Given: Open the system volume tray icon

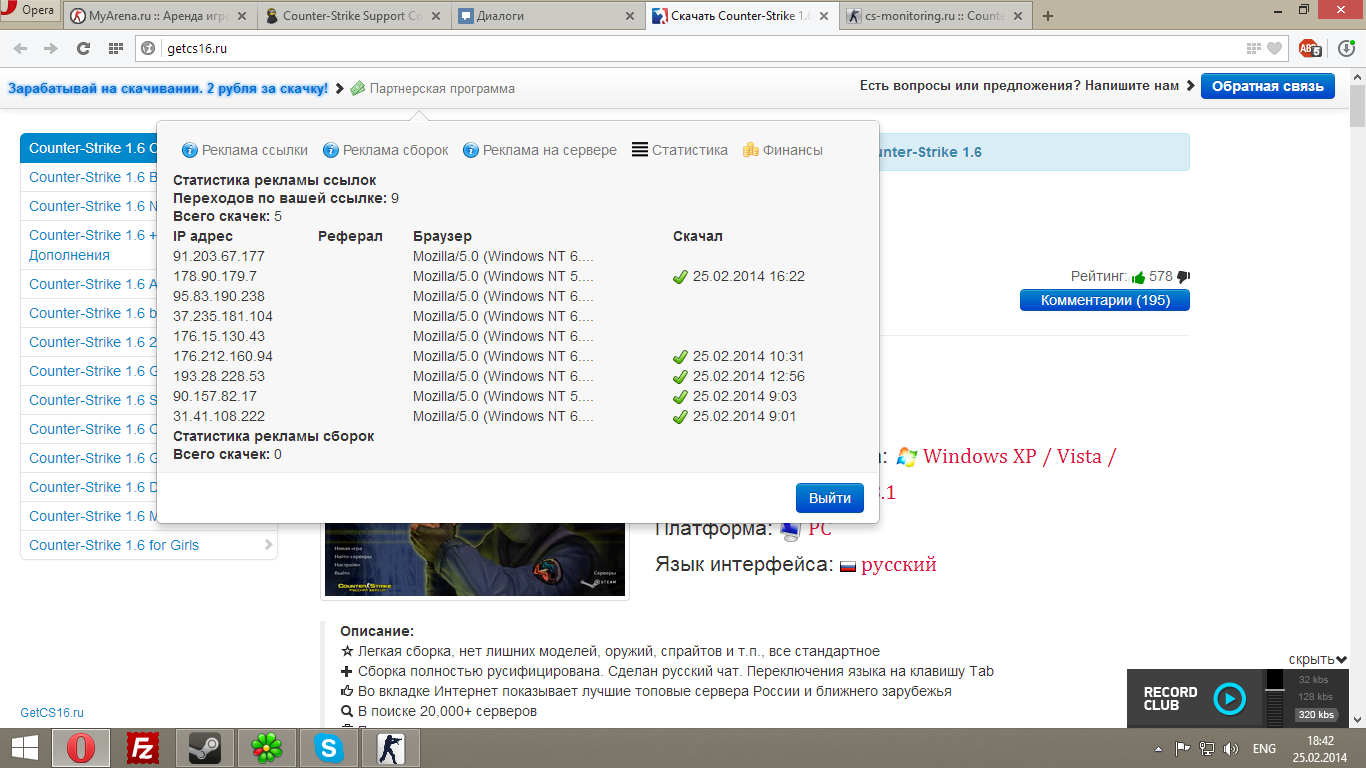Looking at the screenshot, I should click(1231, 748).
